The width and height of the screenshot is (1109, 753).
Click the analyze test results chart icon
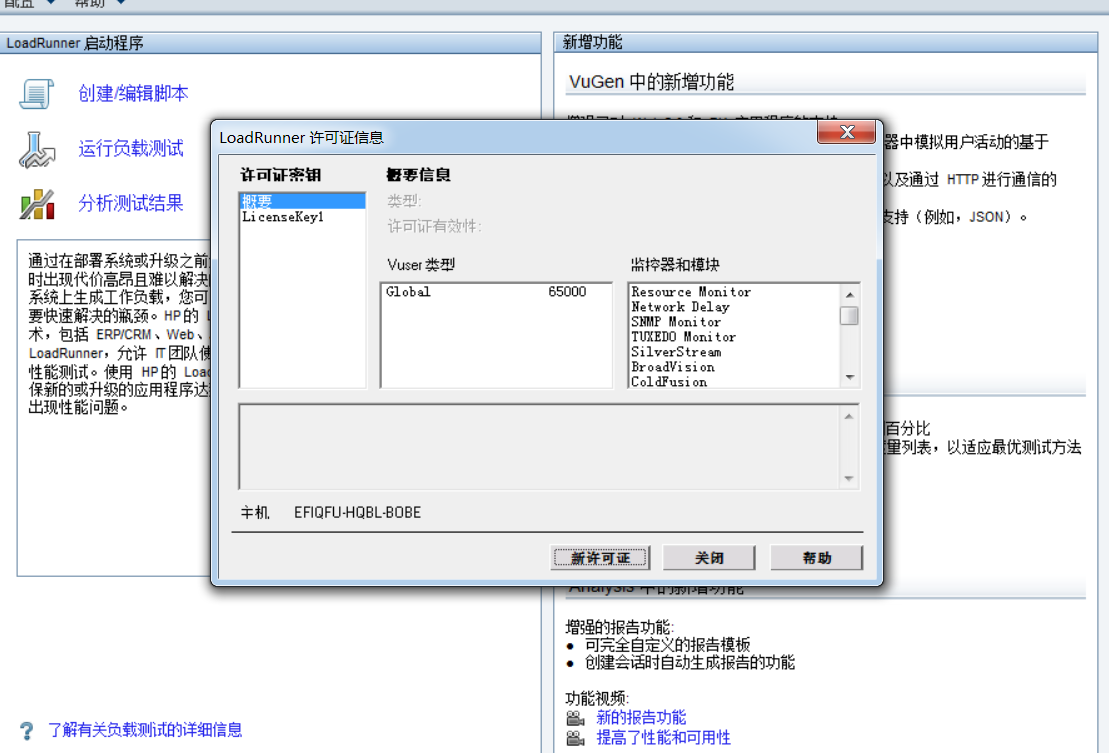37,203
